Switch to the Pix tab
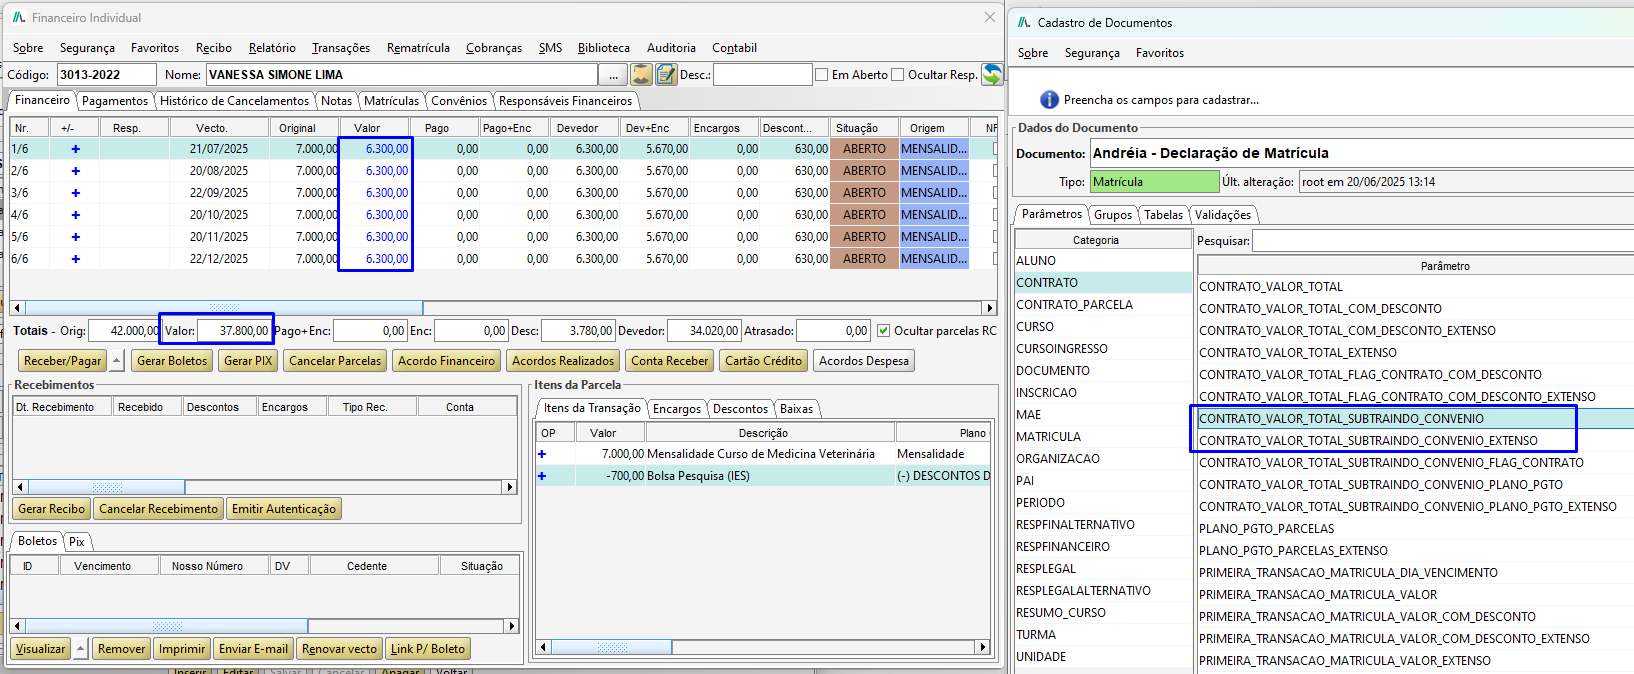Viewport: 1634px width, 674px height. pyautogui.click(x=77, y=542)
